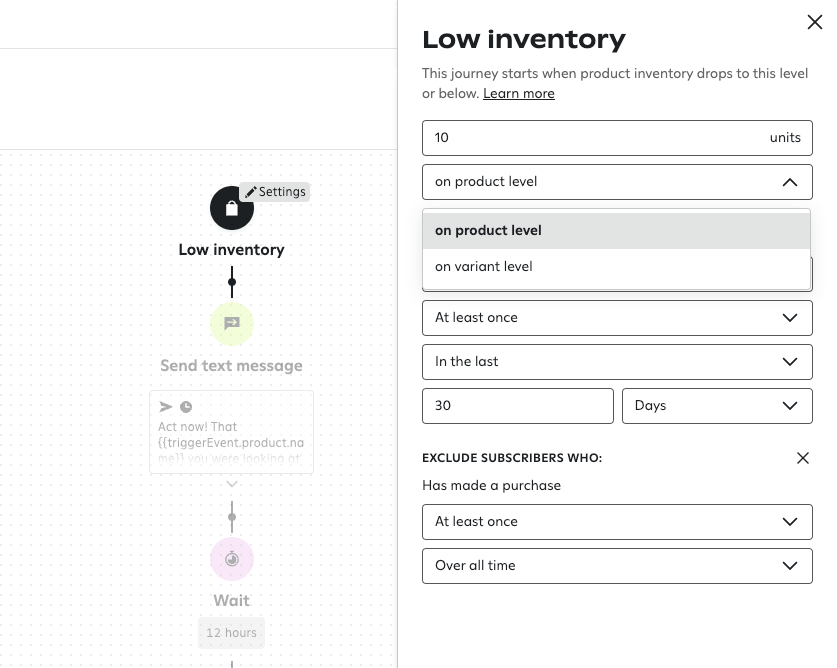Click the 12 hours wait label

tap(231, 633)
